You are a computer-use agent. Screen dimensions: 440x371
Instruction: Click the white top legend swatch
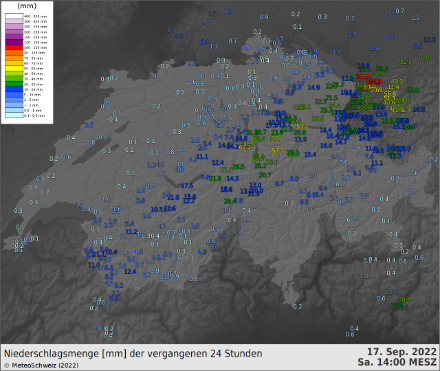pos(14,16)
